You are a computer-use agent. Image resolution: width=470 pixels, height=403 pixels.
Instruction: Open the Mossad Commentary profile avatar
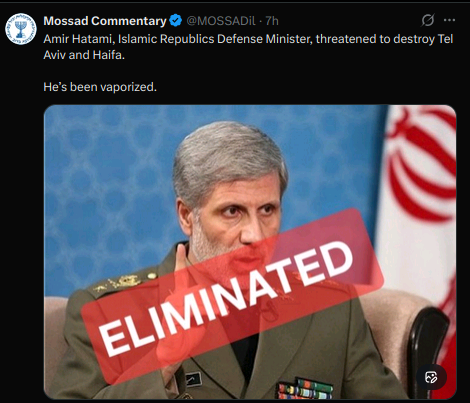coord(21,29)
